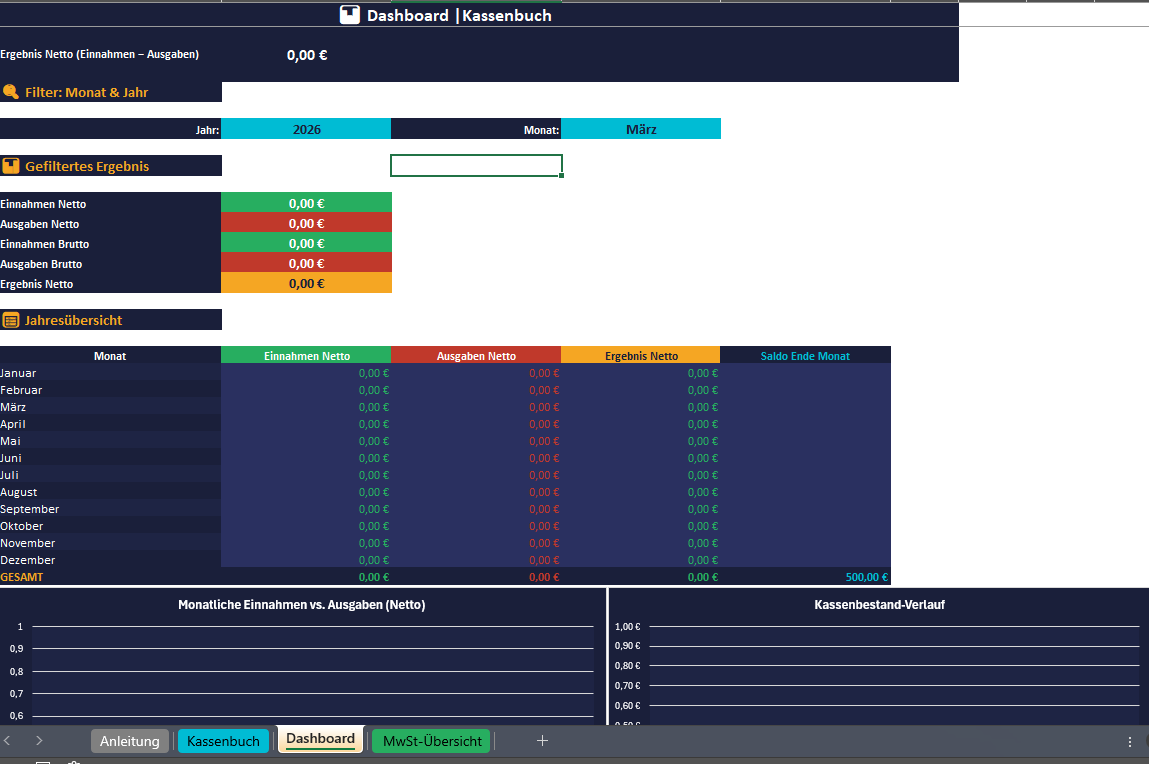Go to next sheet with right arrow
This screenshot has width=1149, height=764.
pos(39,741)
